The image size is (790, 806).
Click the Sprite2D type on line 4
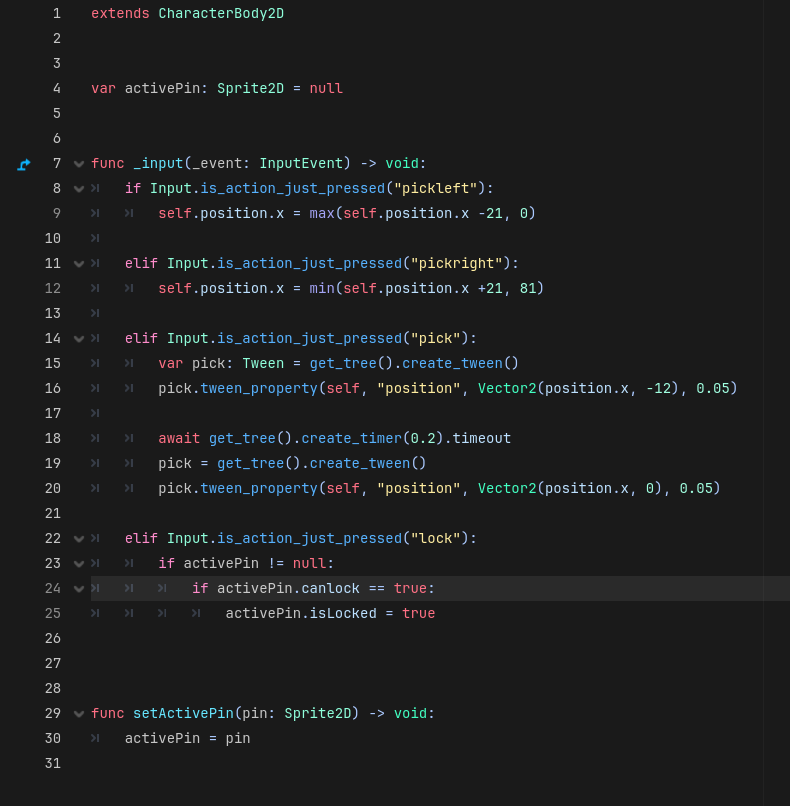250,89
